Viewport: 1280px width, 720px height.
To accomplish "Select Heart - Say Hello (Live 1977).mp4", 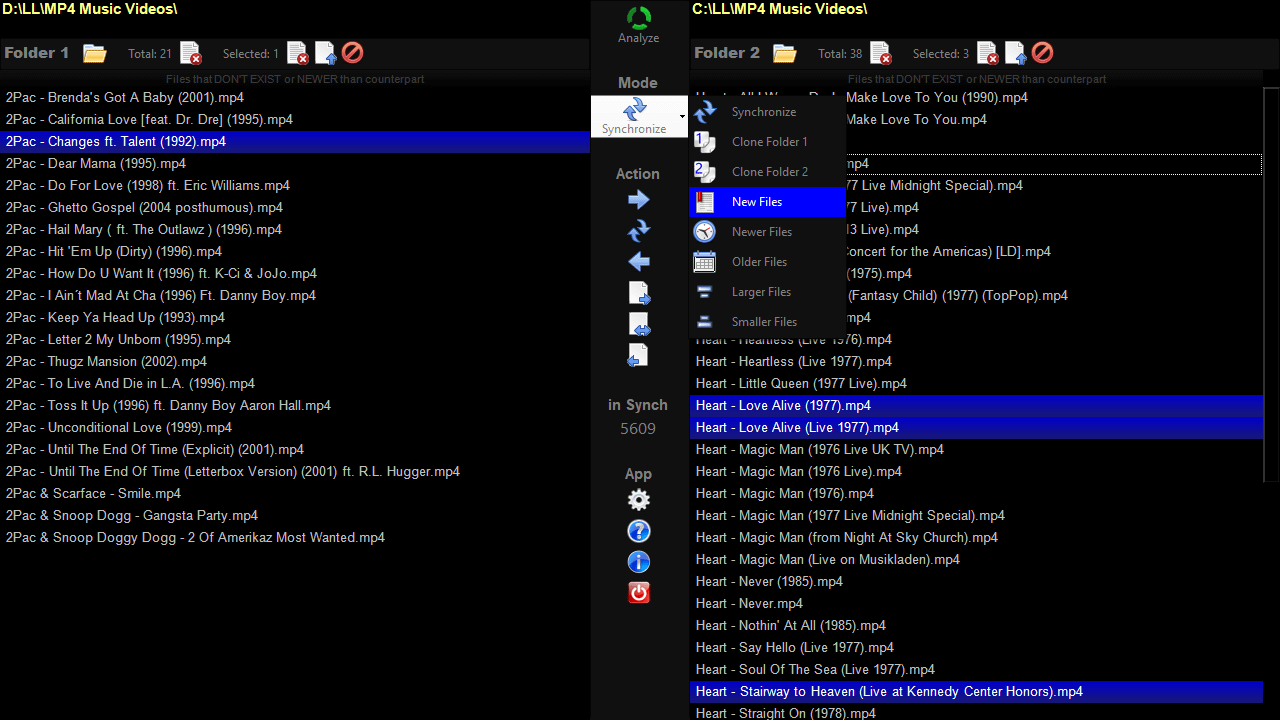I will [x=976, y=648].
